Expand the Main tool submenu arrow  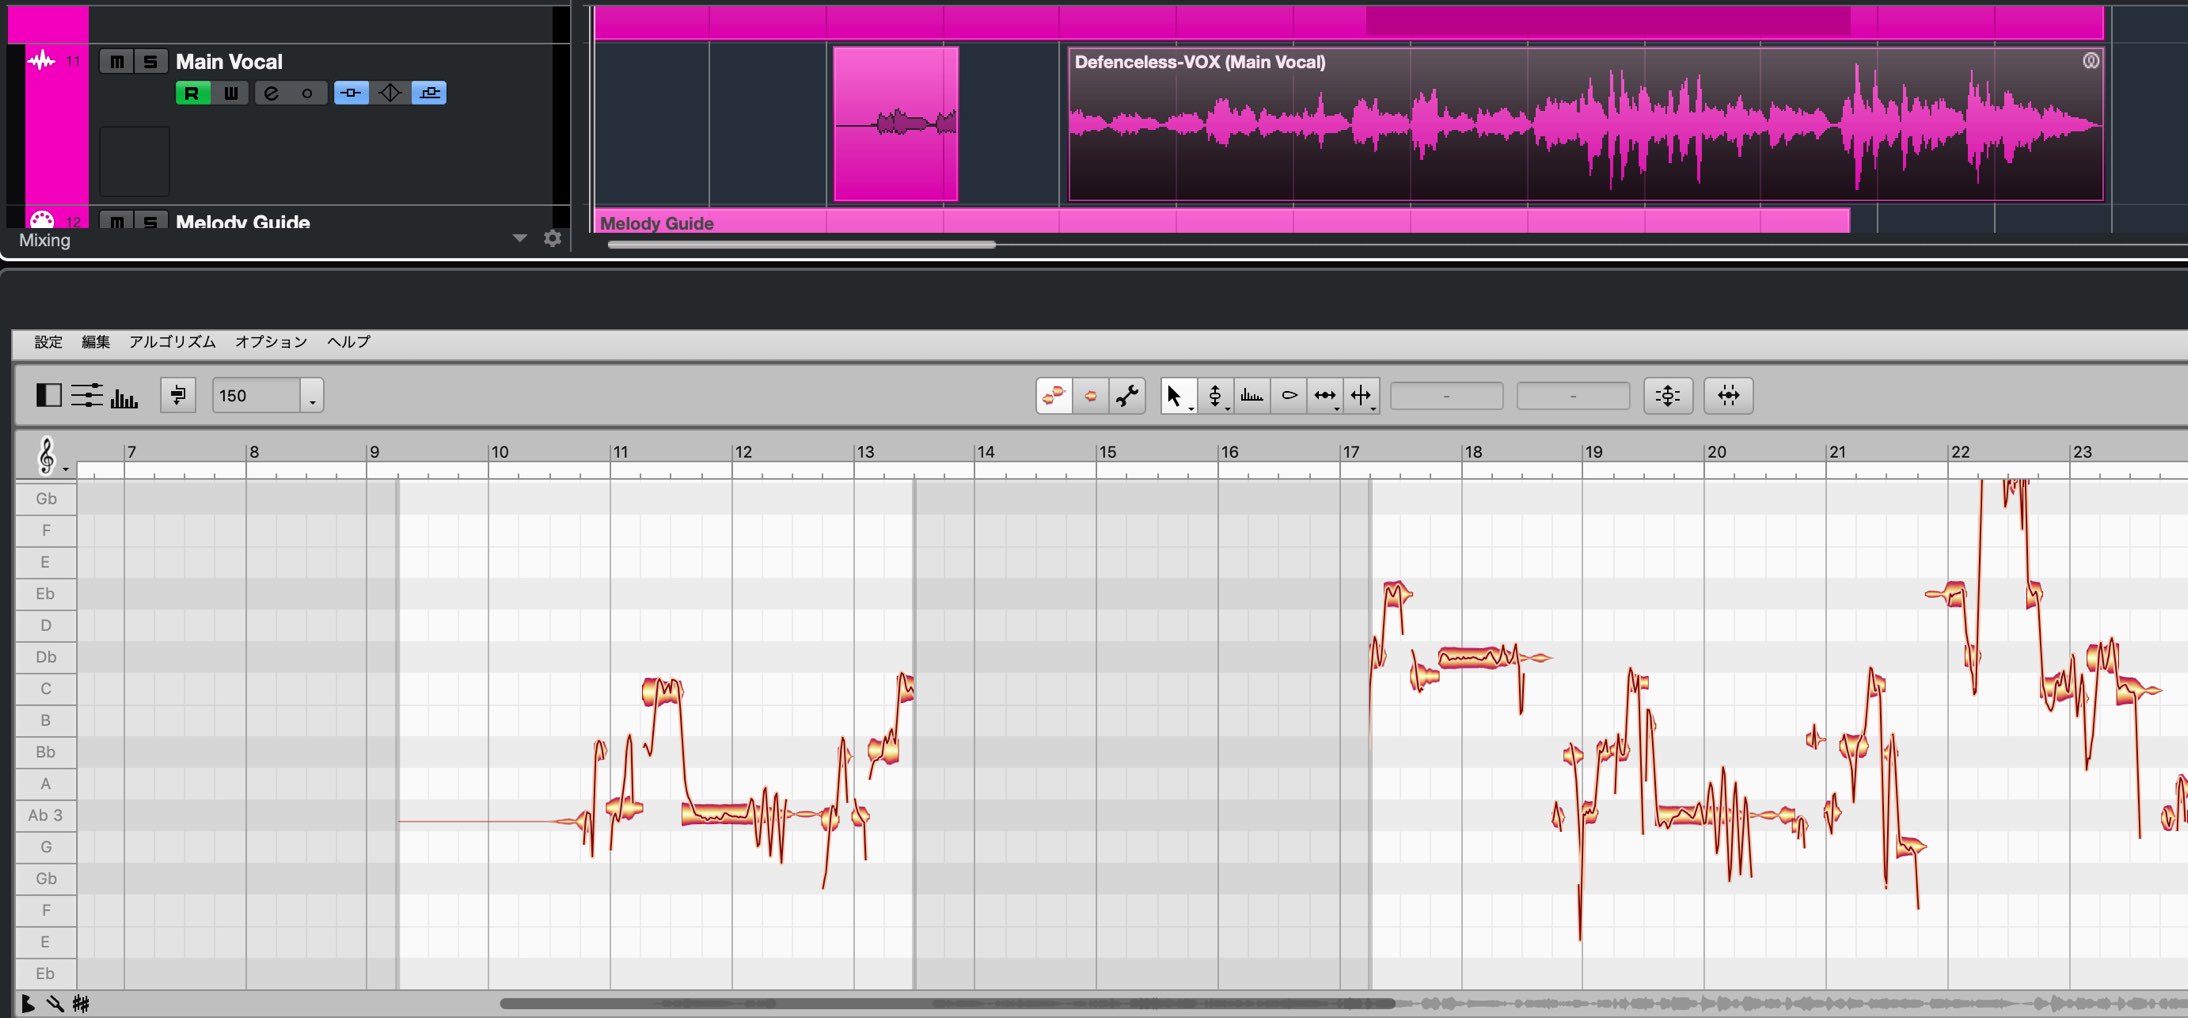(1191, 408)
